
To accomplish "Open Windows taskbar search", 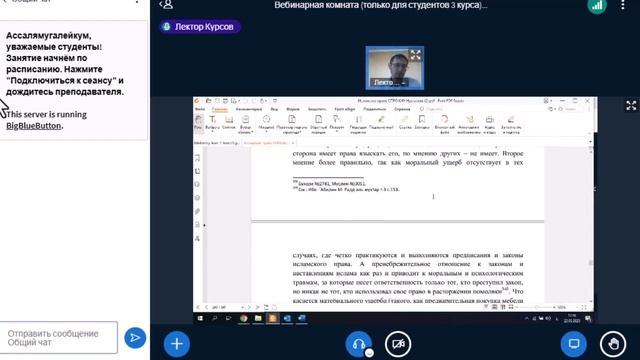I will tap(215, 318).
